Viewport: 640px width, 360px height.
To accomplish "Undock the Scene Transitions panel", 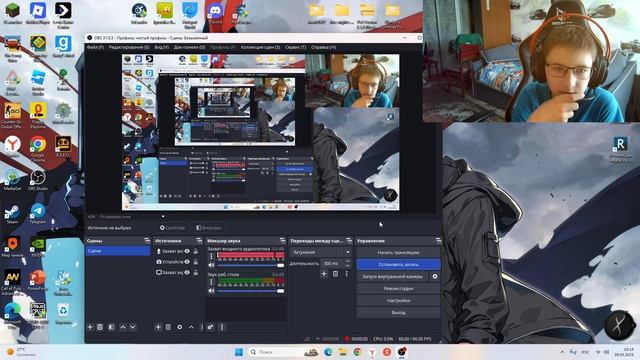I will [349, 241].
